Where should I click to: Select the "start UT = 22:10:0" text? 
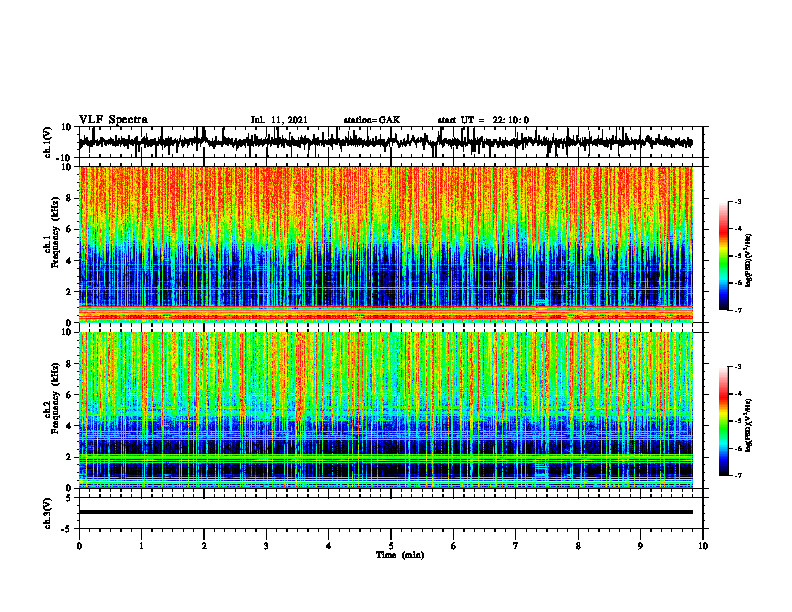coord(483,120)
